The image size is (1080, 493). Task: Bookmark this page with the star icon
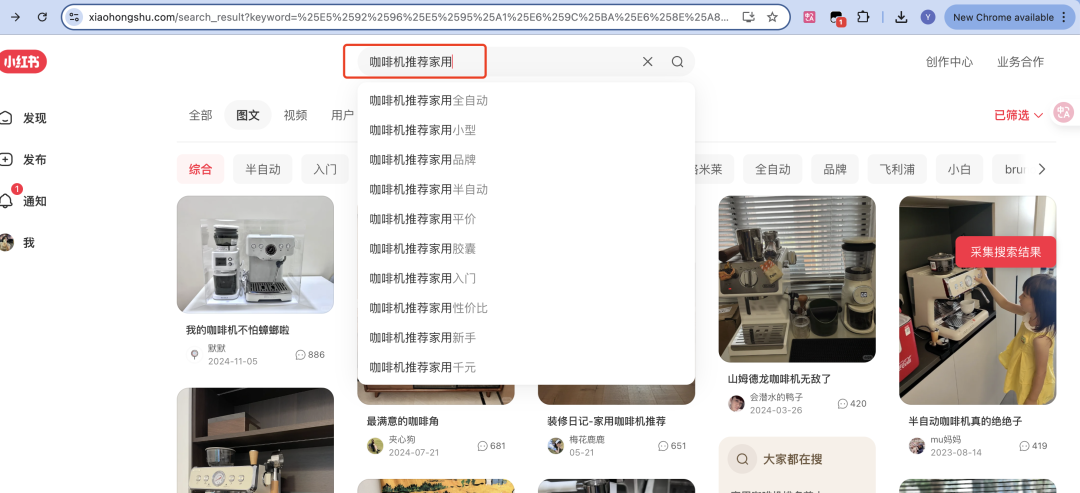click(772, 17)
